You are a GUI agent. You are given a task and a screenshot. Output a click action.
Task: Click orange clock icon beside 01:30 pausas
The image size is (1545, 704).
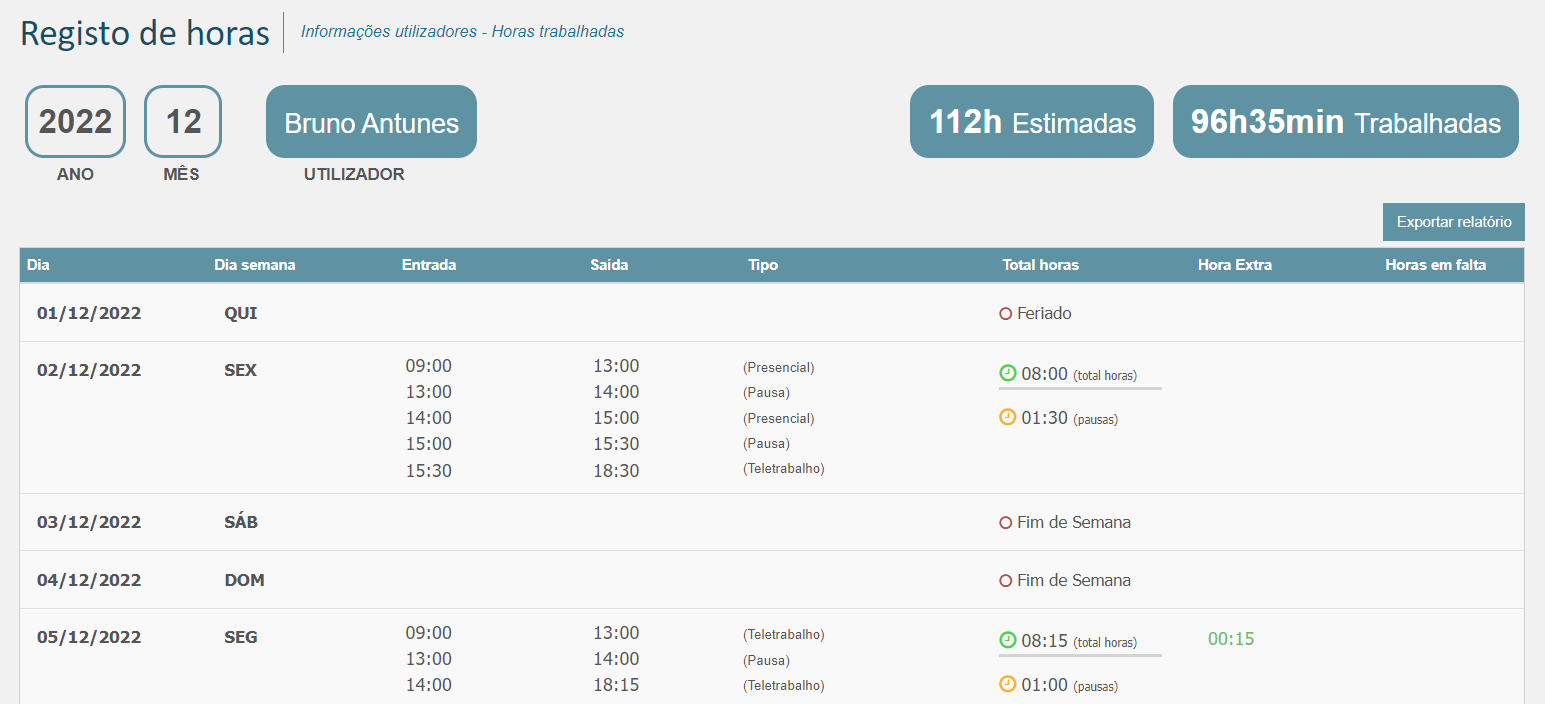(1007, 417)
